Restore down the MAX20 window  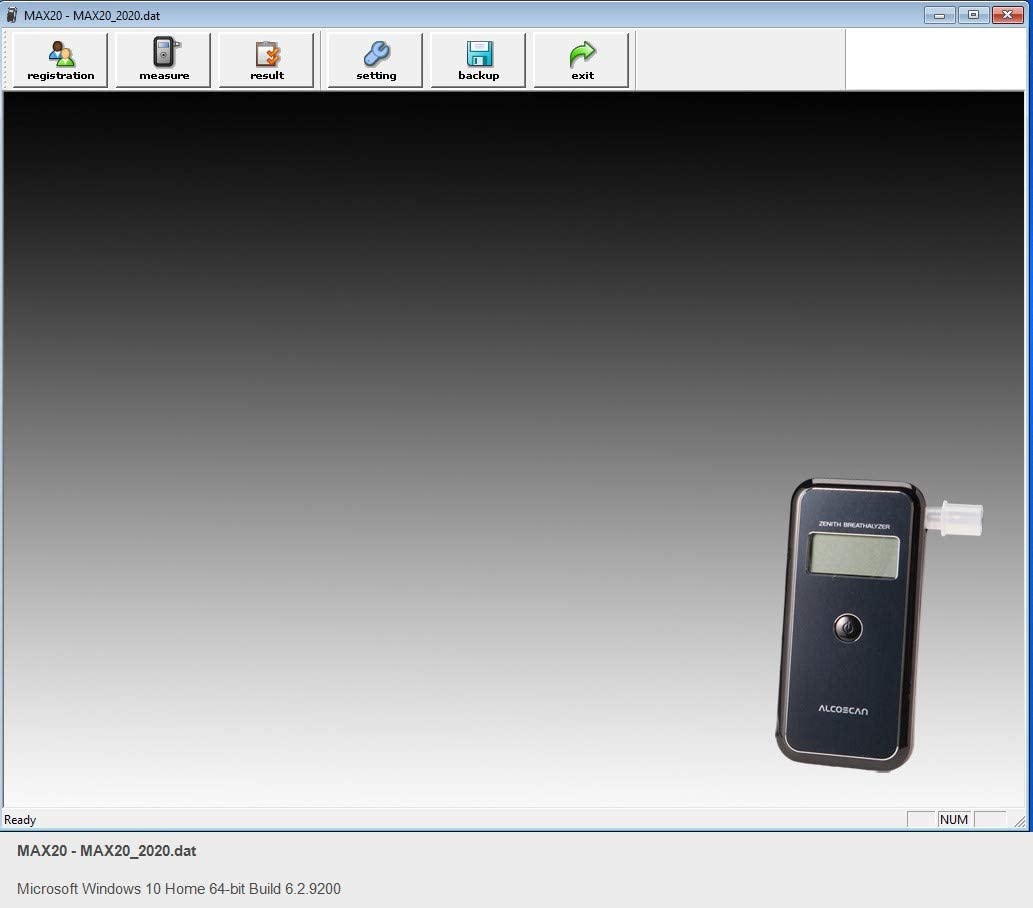[x=973, y=15]
